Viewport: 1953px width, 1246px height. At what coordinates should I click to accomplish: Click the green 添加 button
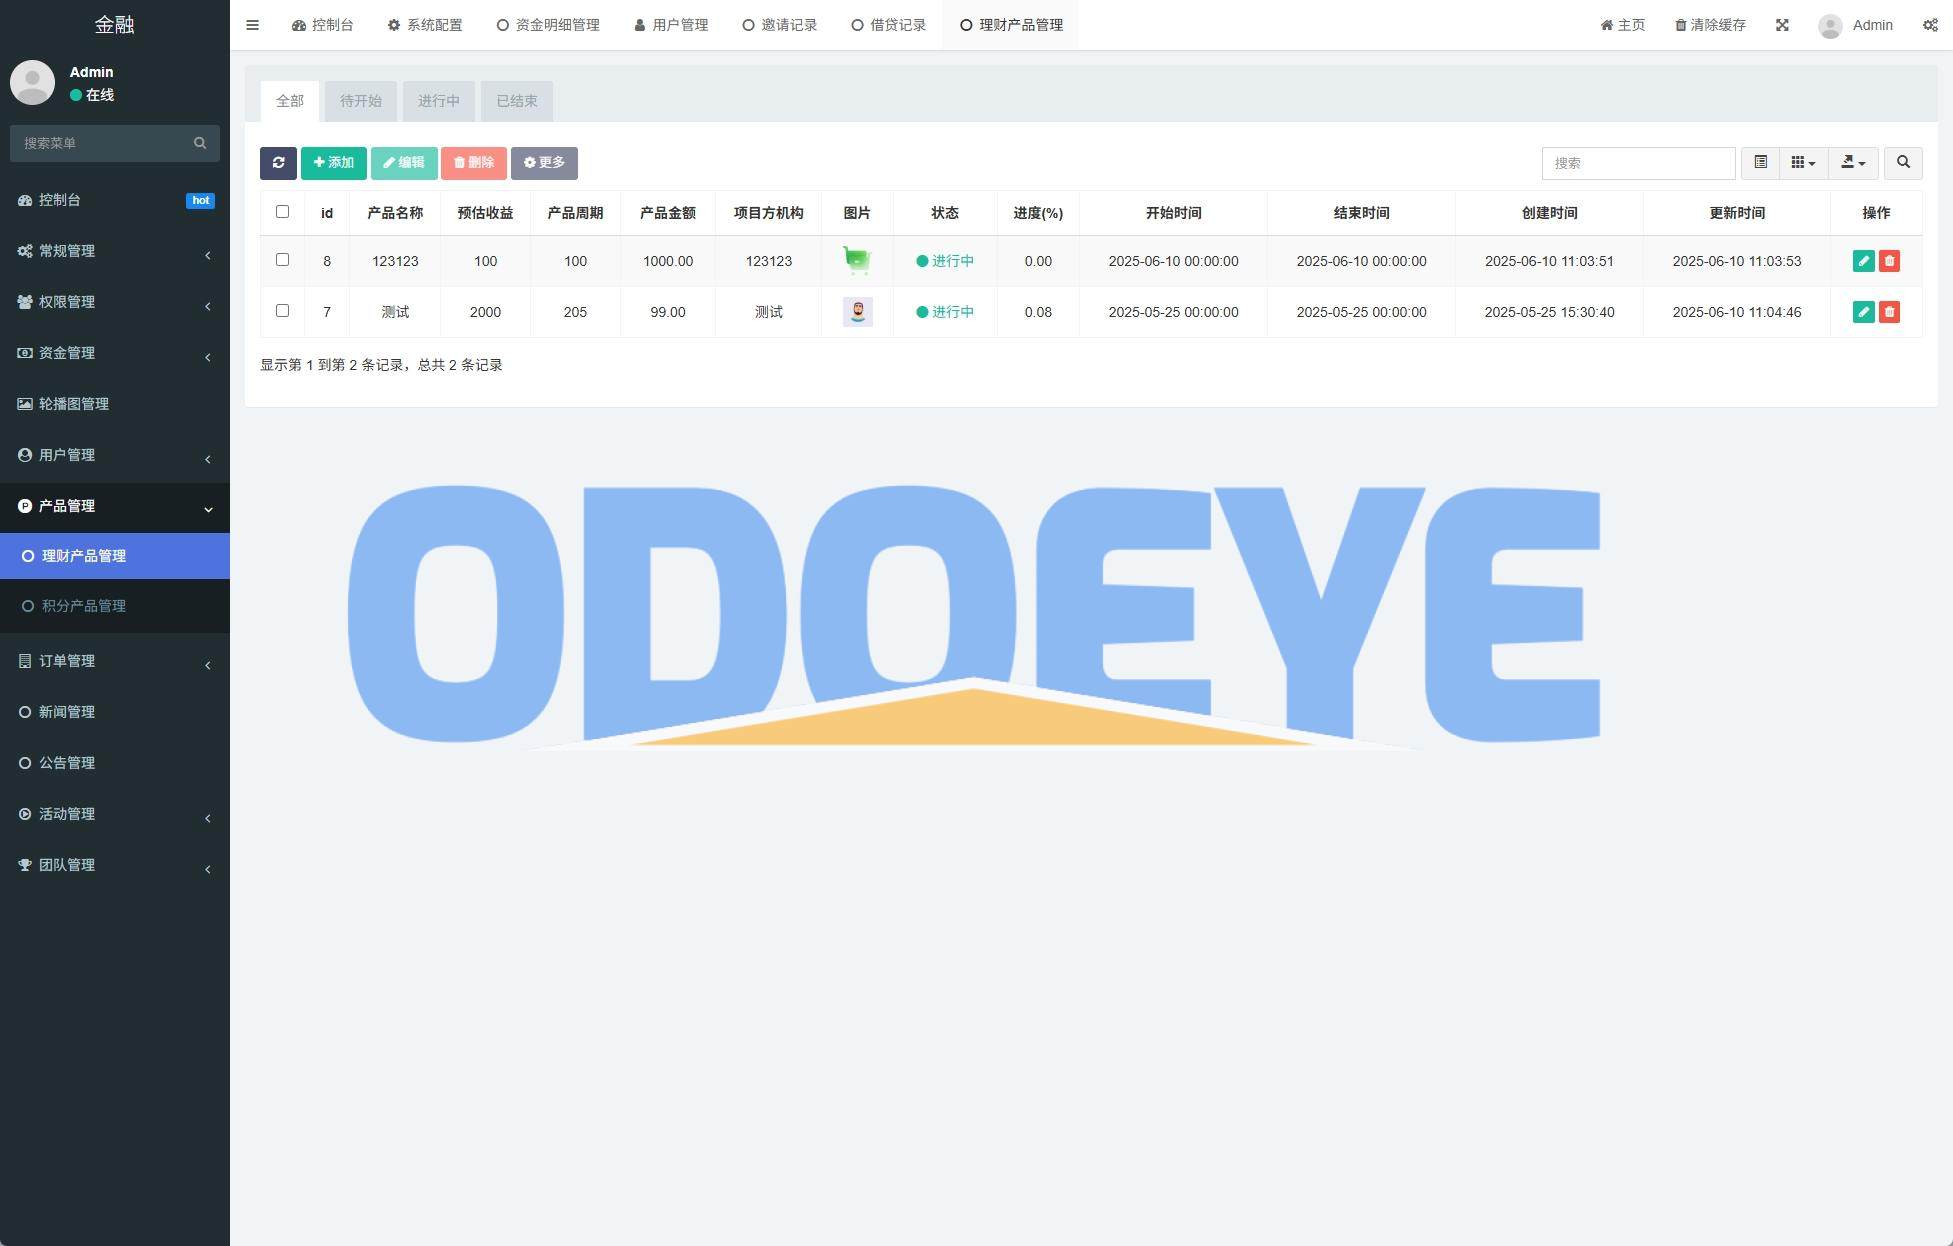333,163
